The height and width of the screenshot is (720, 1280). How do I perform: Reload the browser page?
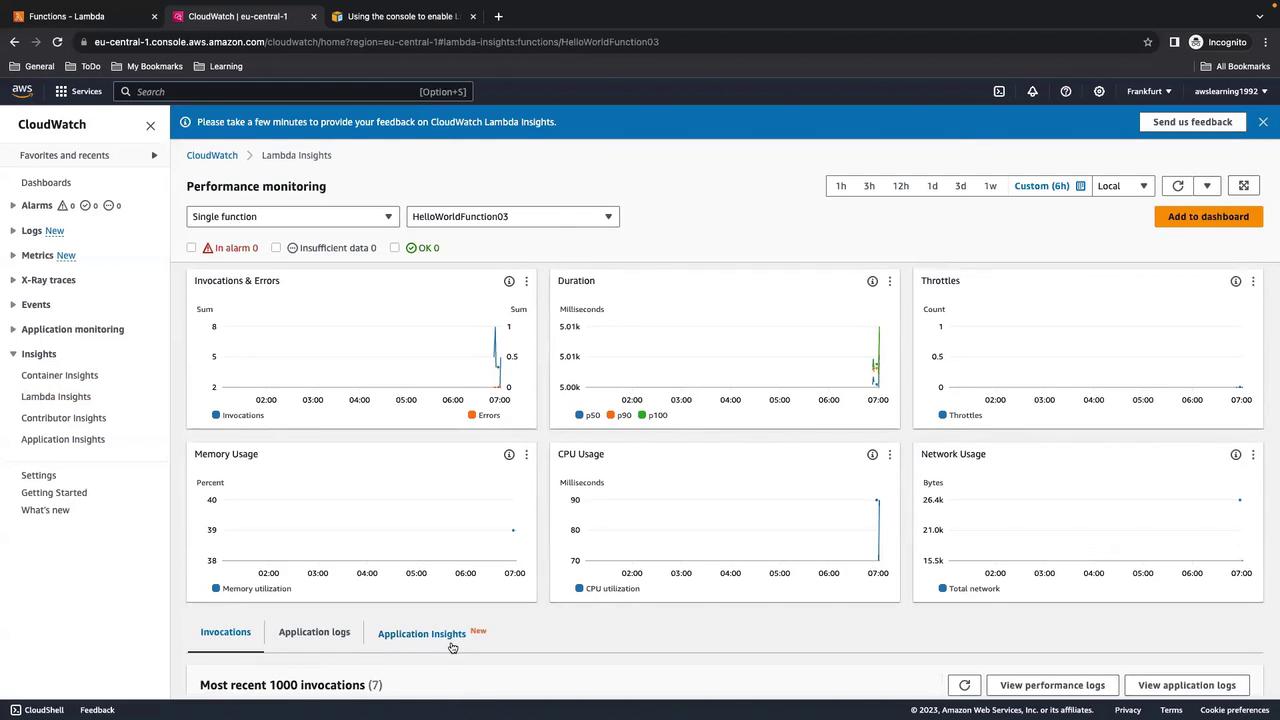(x=57, y=42)
